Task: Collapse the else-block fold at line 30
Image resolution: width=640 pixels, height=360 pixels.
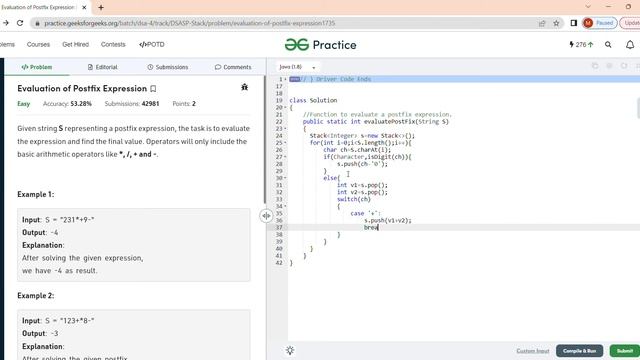Action: [x=285, y=178]
